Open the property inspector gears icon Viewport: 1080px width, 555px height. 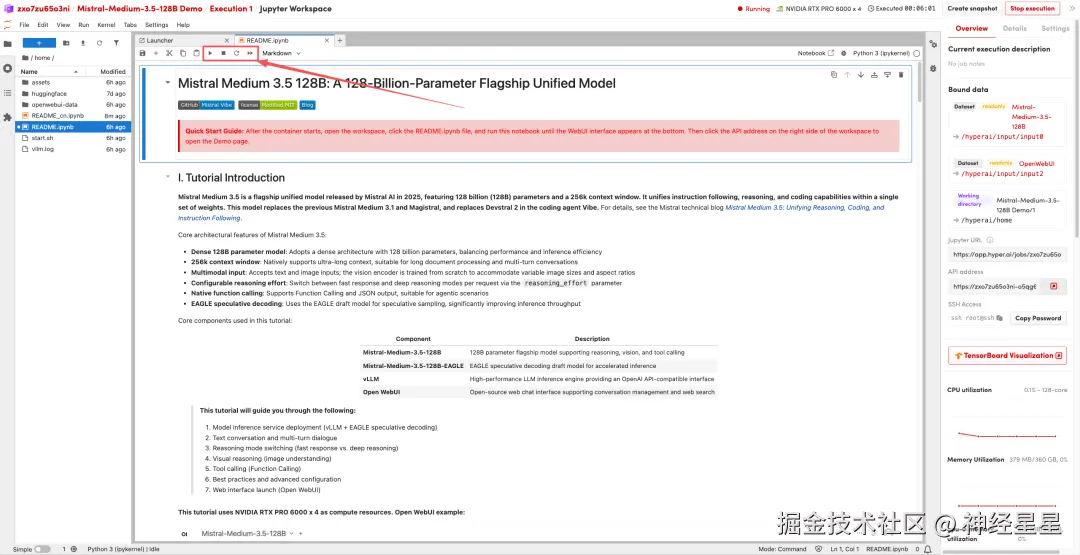pyautogui.click(x=933, y=44)
